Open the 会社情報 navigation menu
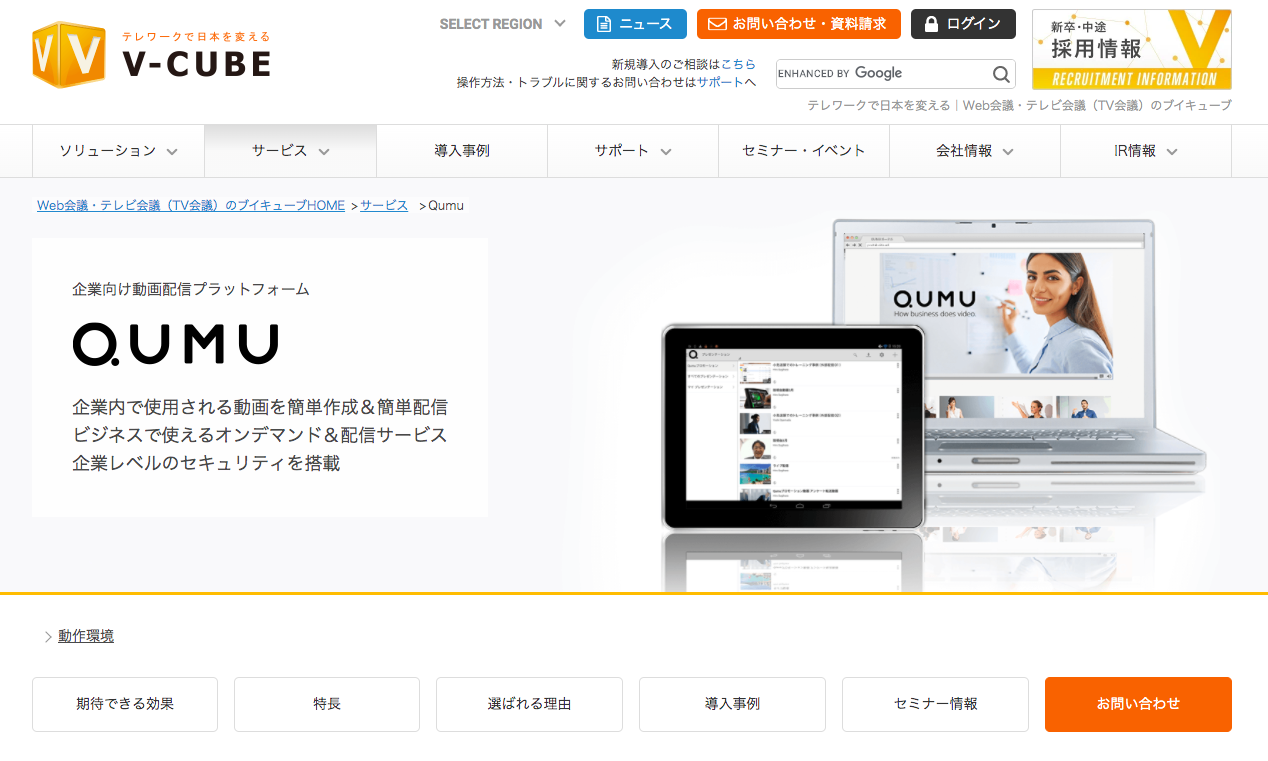Image resolution: width=1268 pixels, height=761 pixels. 975,151
